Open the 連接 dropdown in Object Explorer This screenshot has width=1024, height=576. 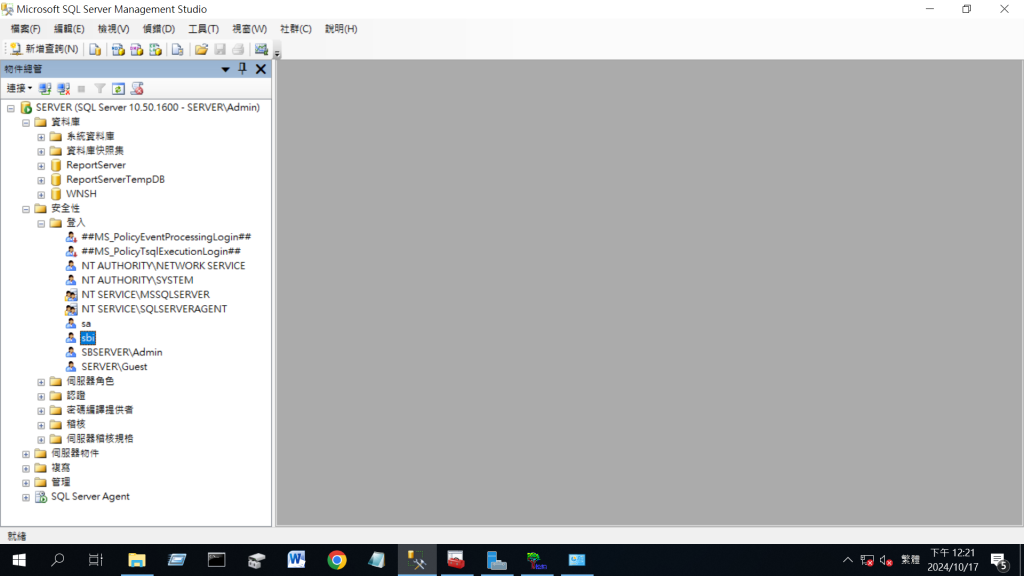(19, 89)
